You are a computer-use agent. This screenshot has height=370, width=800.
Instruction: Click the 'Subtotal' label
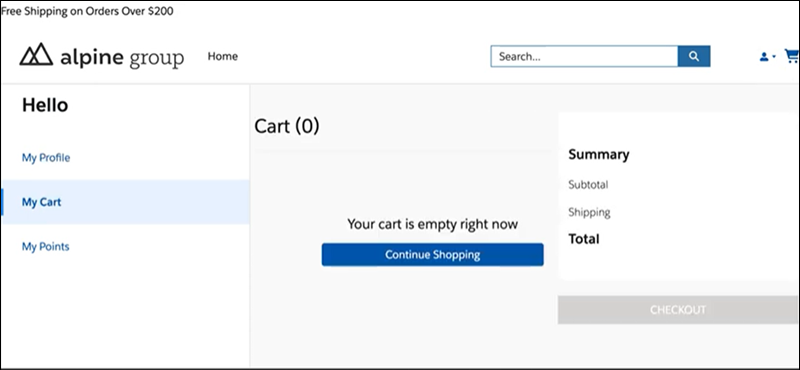(x=588, y=185)
